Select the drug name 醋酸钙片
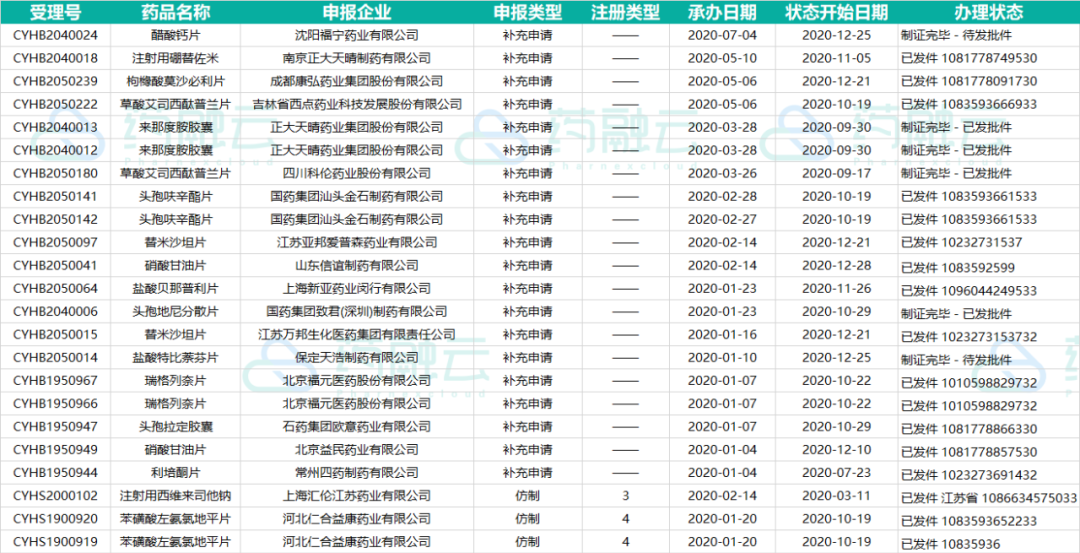This screenshot has height=553, width=1080. pos(176,35)
